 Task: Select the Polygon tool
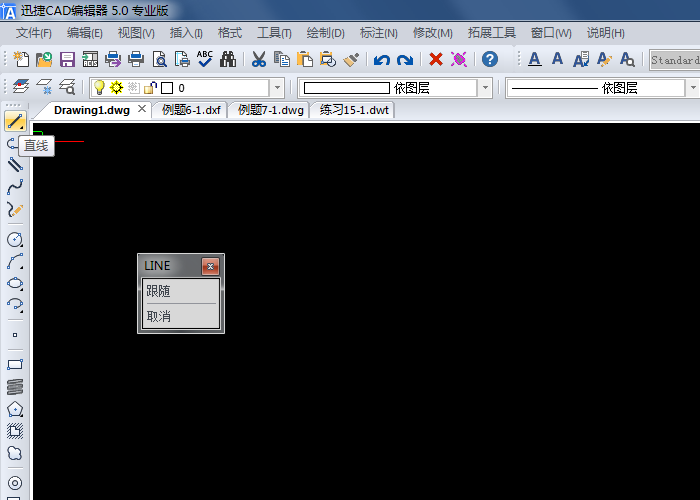(15, 409)
